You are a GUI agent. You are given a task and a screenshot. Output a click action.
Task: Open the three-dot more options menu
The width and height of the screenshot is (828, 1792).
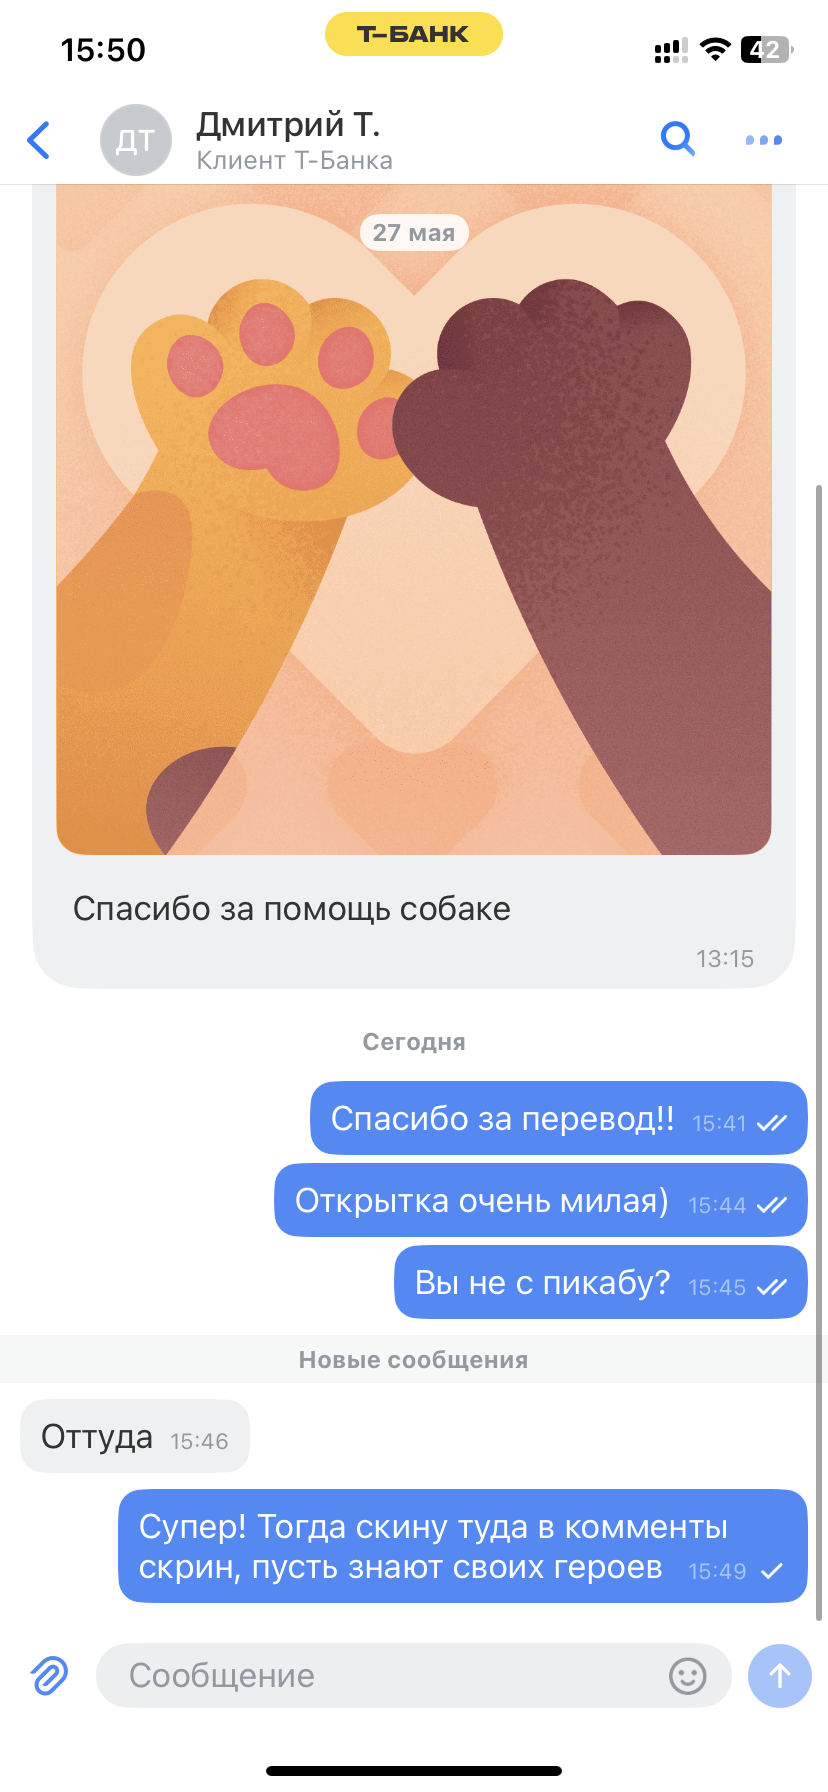(x=764, y=140)
